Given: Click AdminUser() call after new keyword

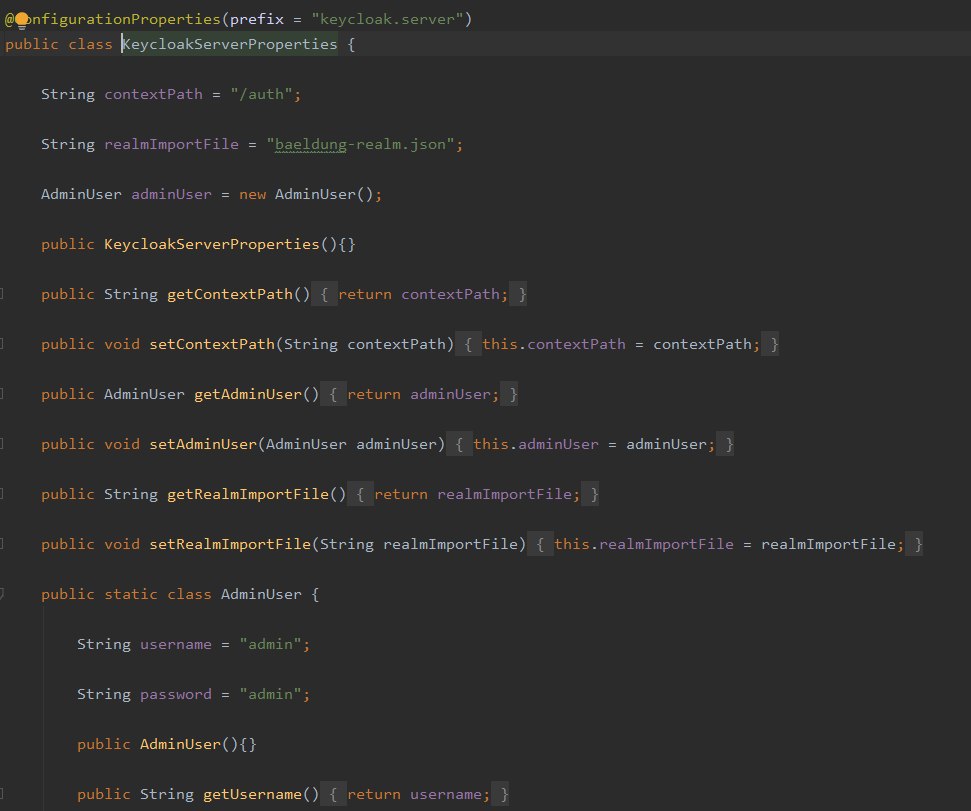Looking at the screenshot, I should pos(324,194).
